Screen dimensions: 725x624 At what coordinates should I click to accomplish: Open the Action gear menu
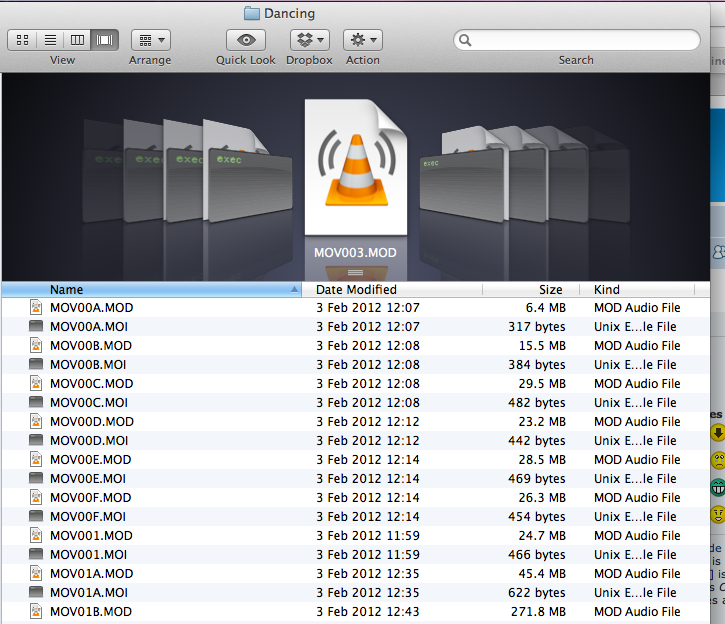[363, 40]
